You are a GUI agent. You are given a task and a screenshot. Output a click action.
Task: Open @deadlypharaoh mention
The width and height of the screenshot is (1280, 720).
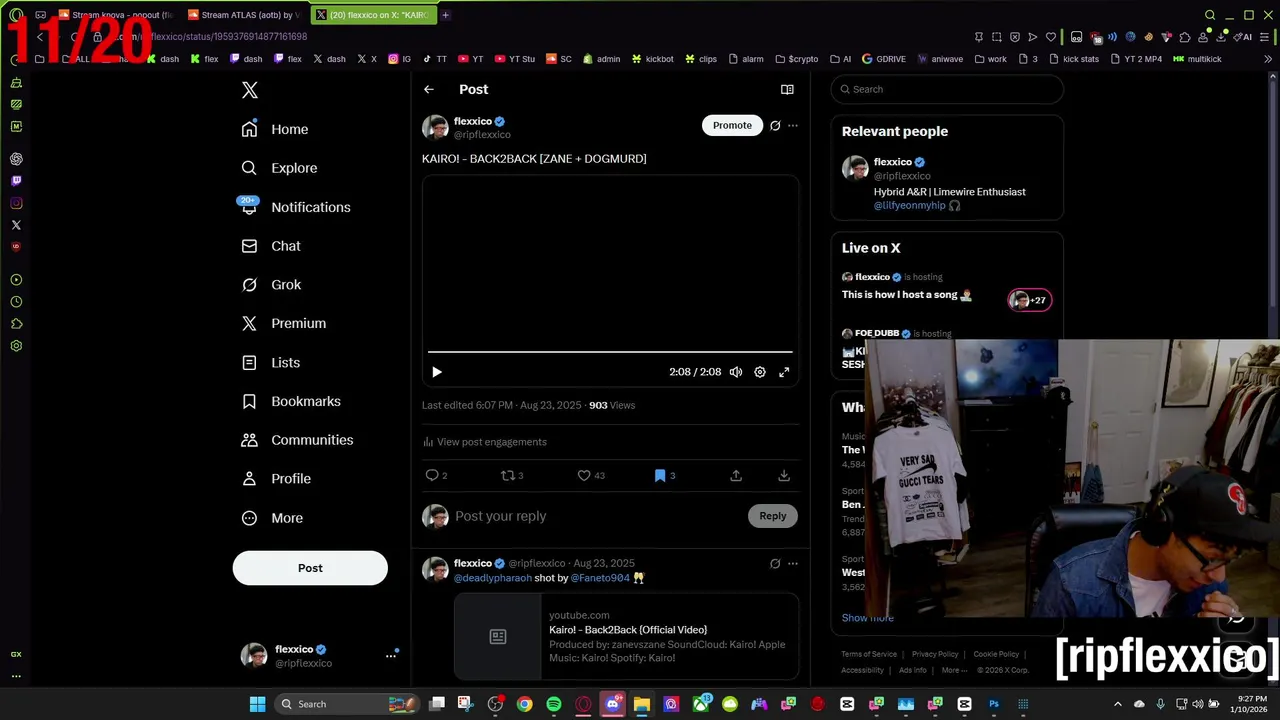click(x=493, y=578)
